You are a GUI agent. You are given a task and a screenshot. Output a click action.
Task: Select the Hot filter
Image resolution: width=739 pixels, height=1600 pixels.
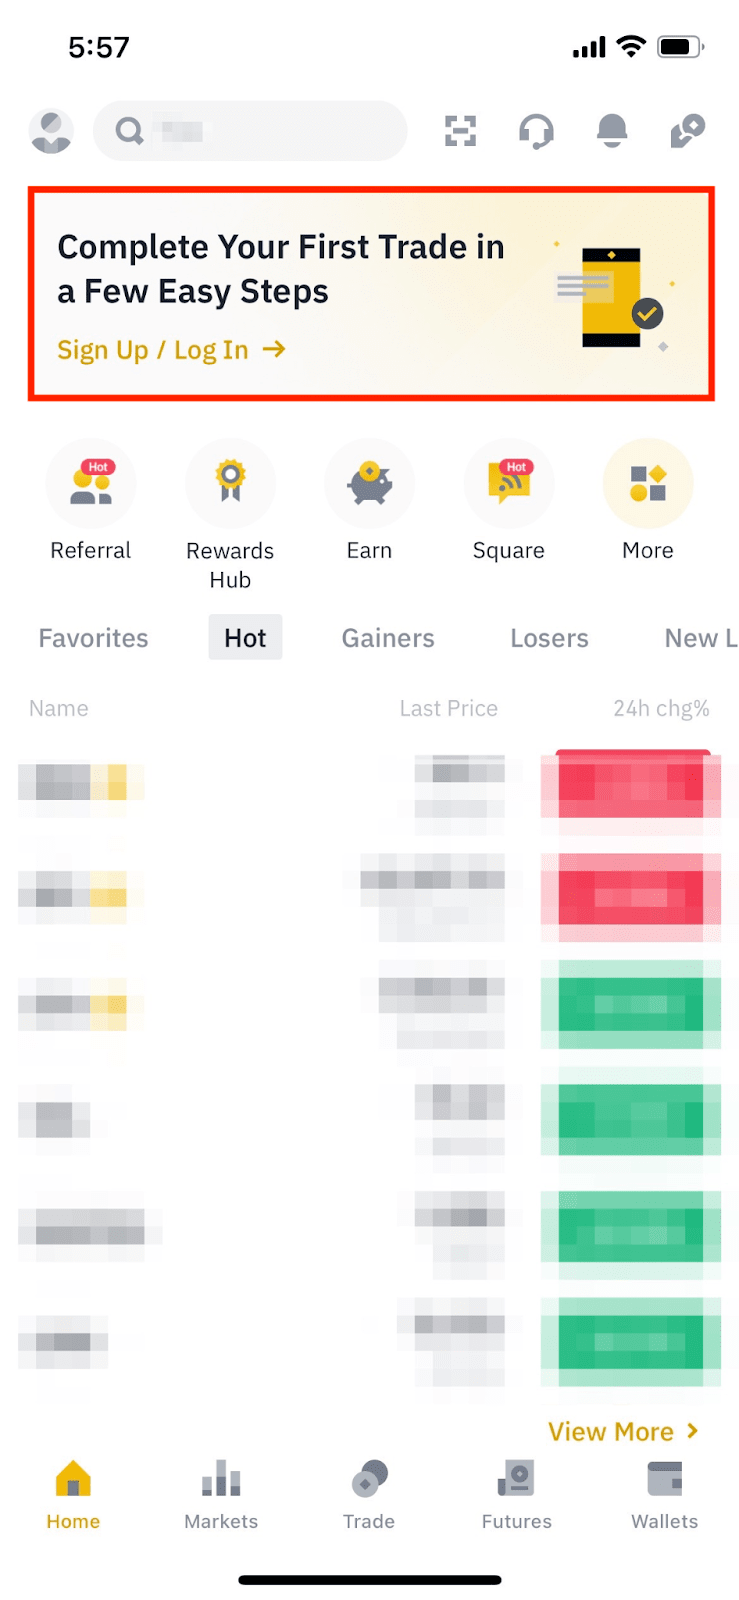pos(245,637)
